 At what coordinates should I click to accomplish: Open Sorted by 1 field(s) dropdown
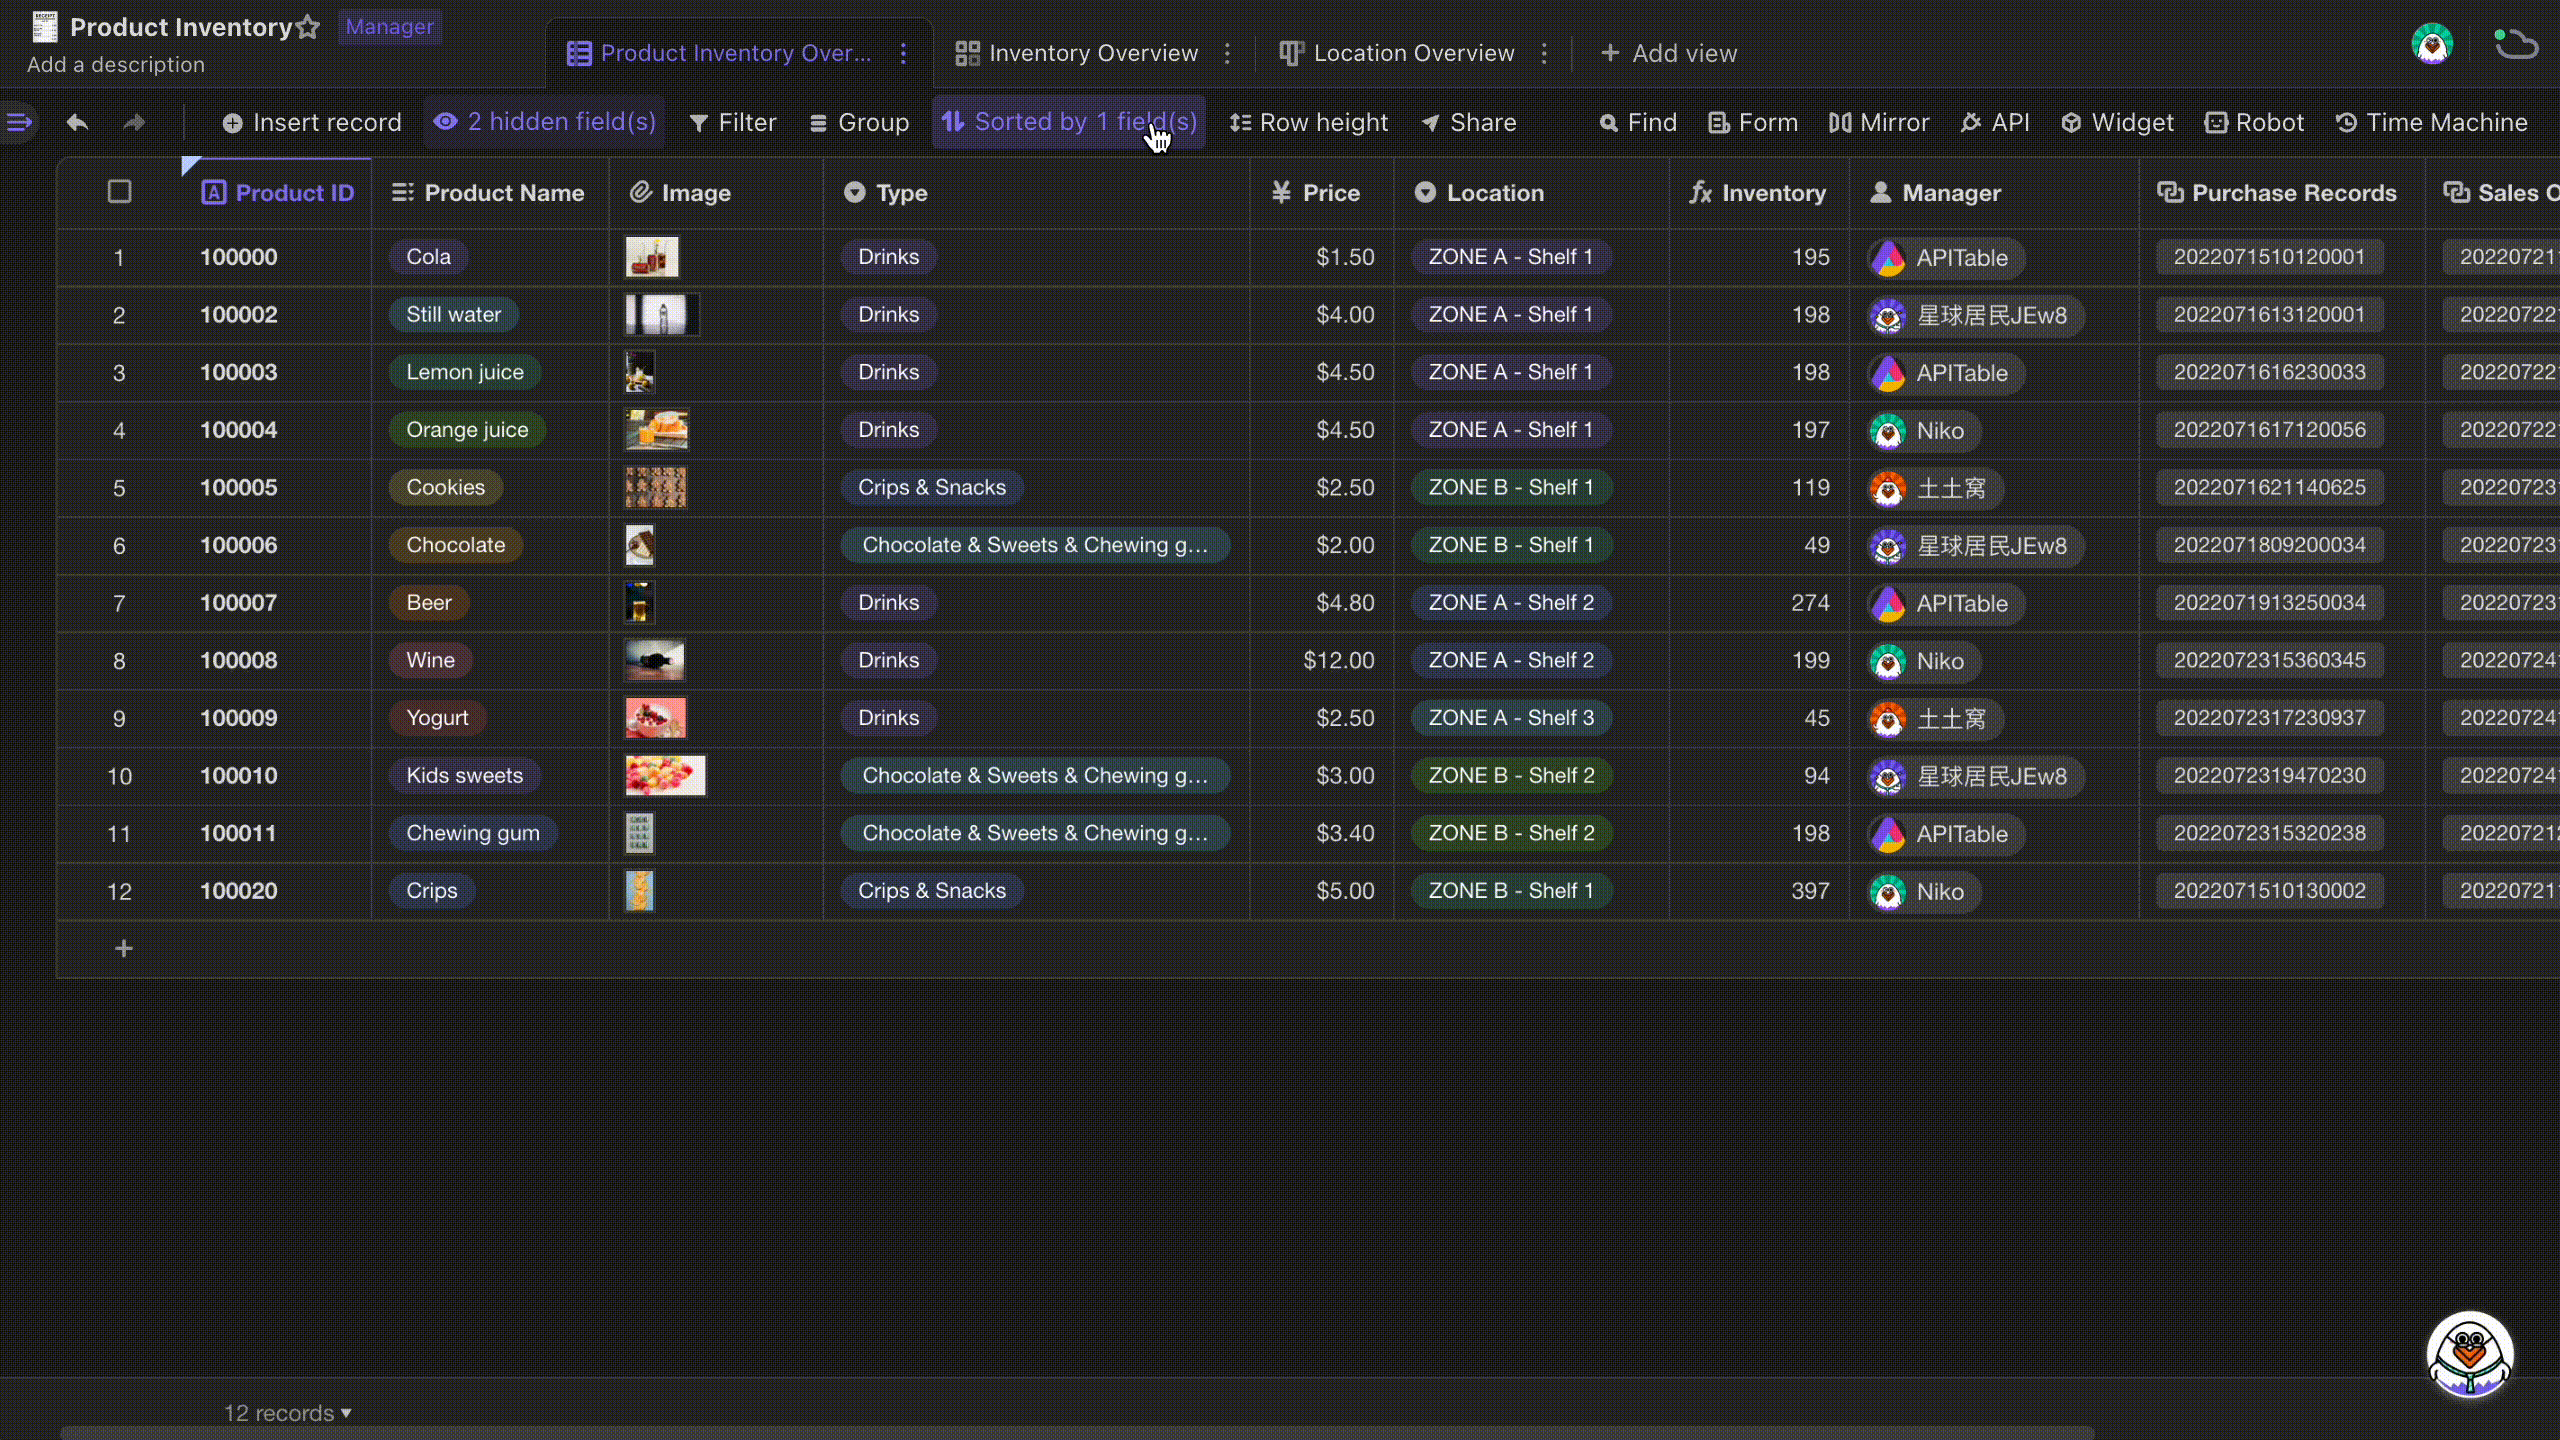1069,121
